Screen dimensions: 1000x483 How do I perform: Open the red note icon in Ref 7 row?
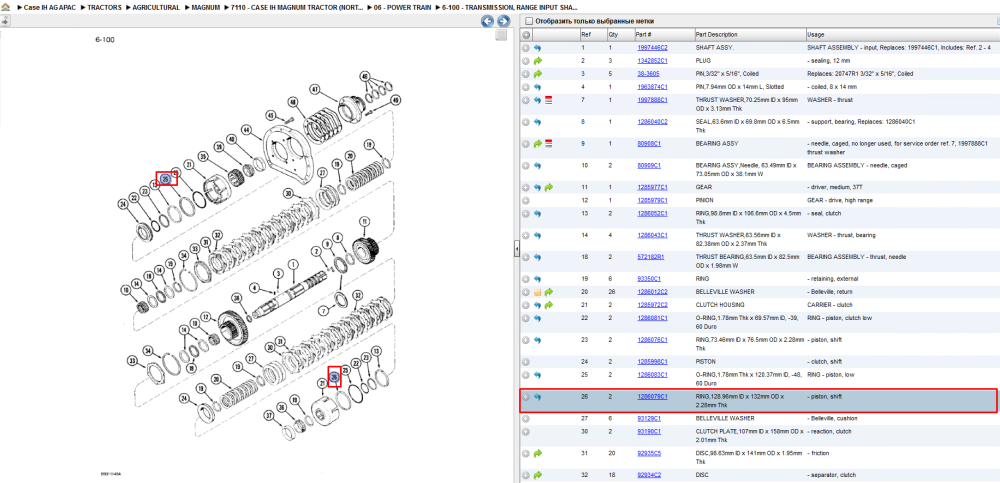point(548,100)
